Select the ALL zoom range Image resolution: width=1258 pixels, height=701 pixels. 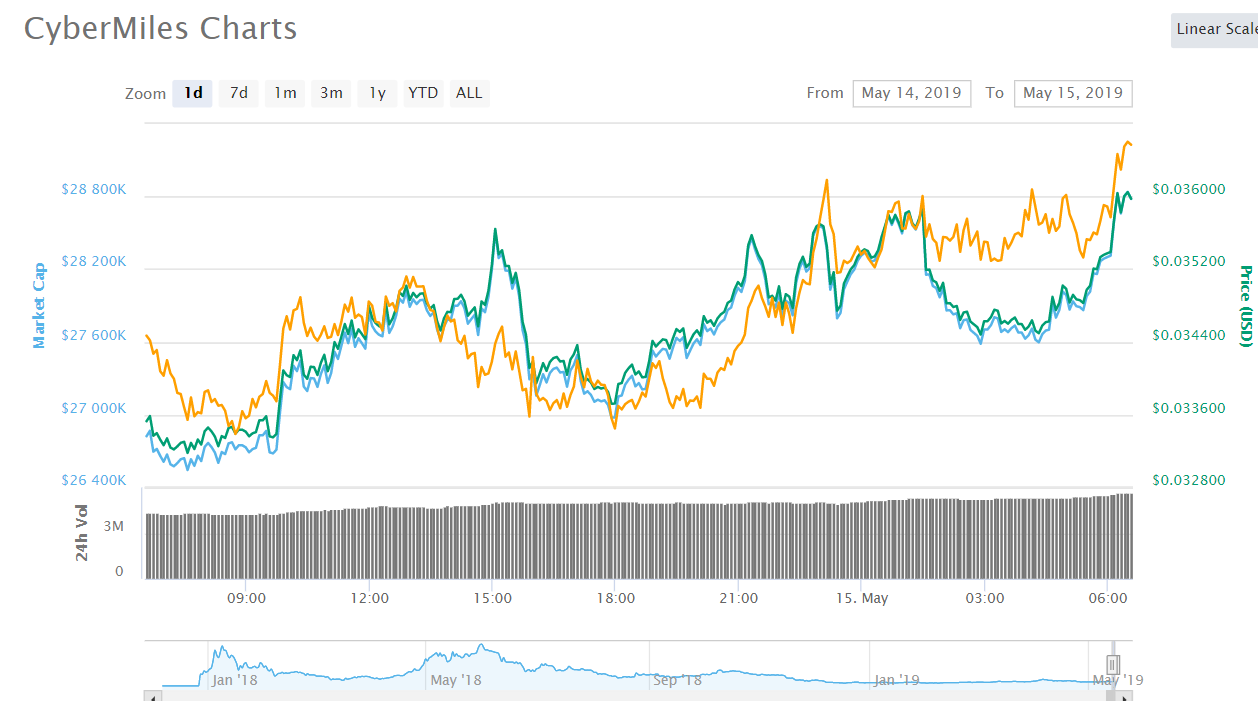pyautogui.click(x=469, y=93)
